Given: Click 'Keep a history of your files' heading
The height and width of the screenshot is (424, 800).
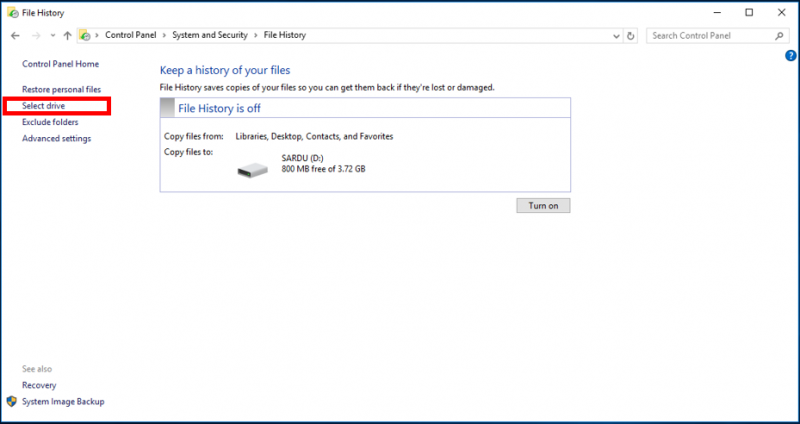Looking at the screenshot, I should [225, 70].
